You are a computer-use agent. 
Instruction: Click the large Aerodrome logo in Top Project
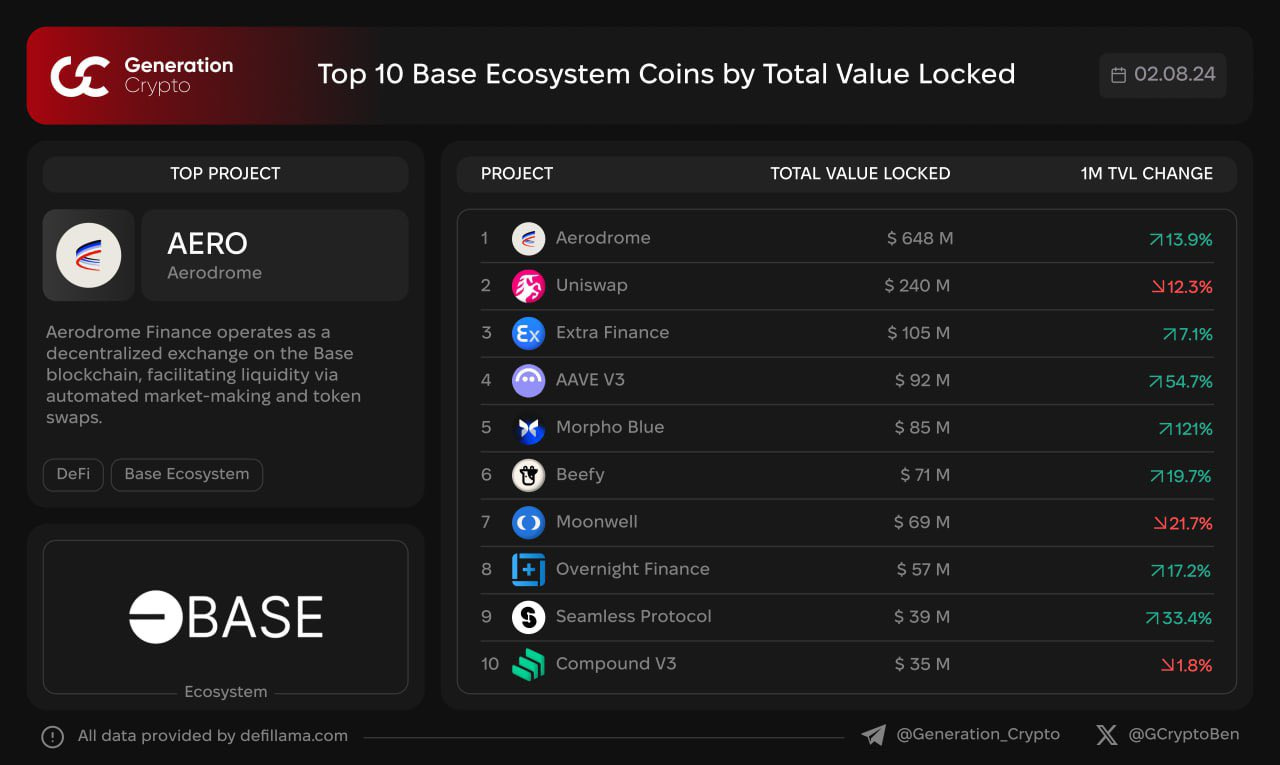coord(88,255)
